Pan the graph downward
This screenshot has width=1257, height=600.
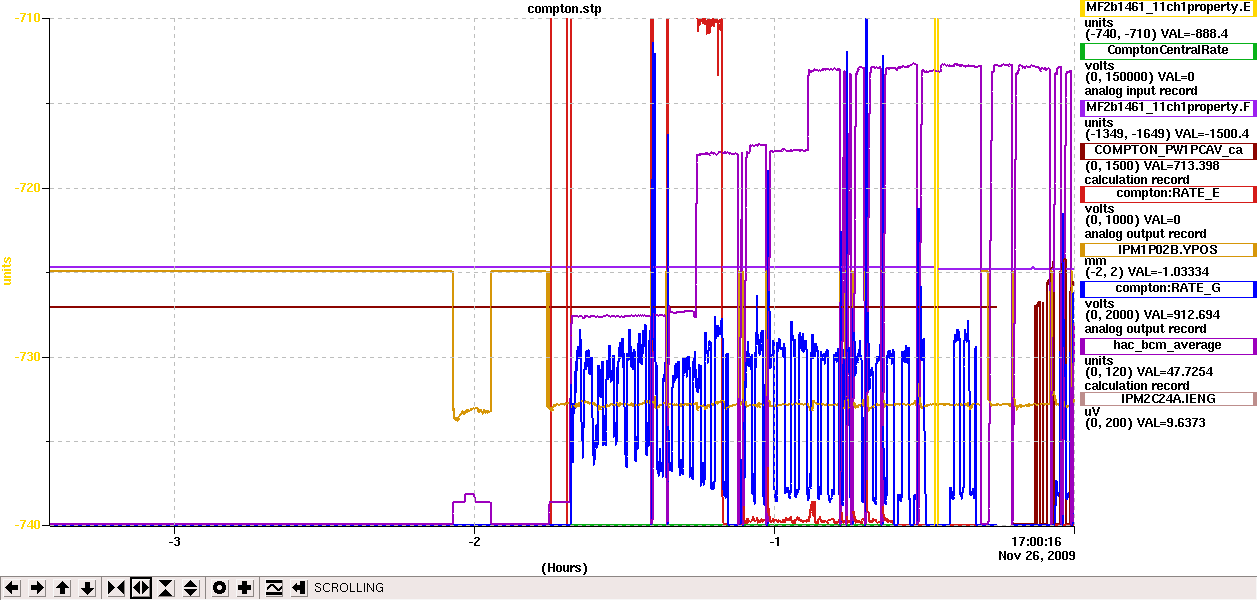[87, 588]
